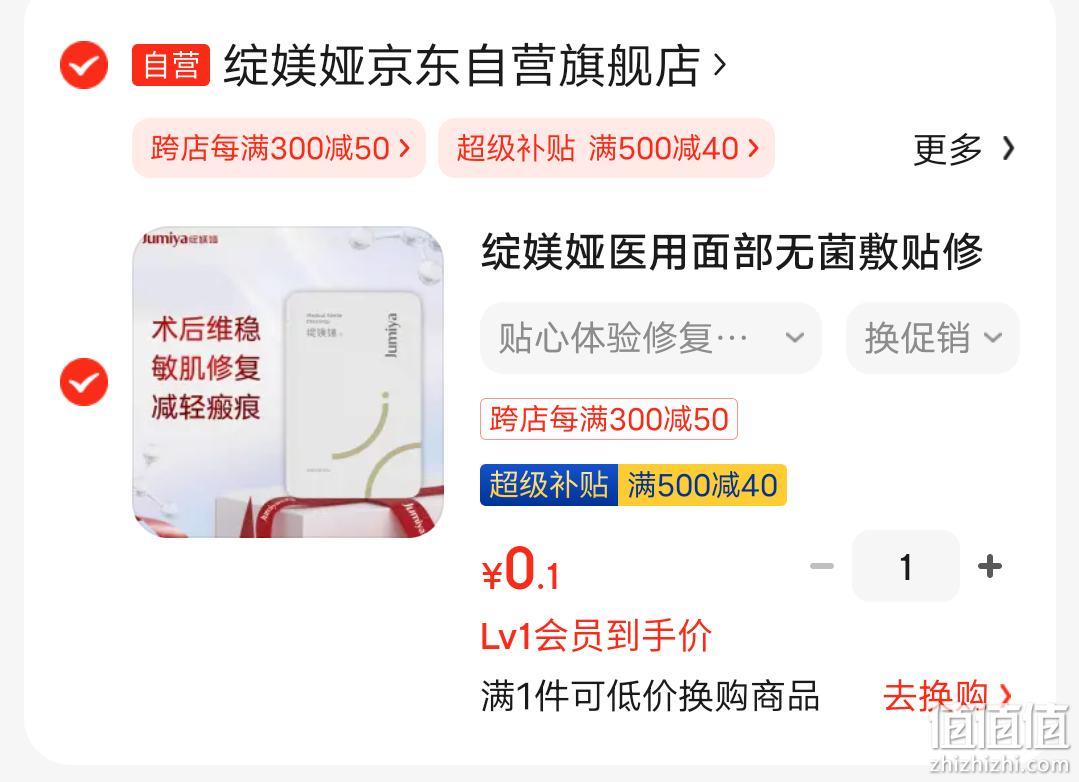
Task: Click the quantity field showing 1
Action: pos(906,567)
